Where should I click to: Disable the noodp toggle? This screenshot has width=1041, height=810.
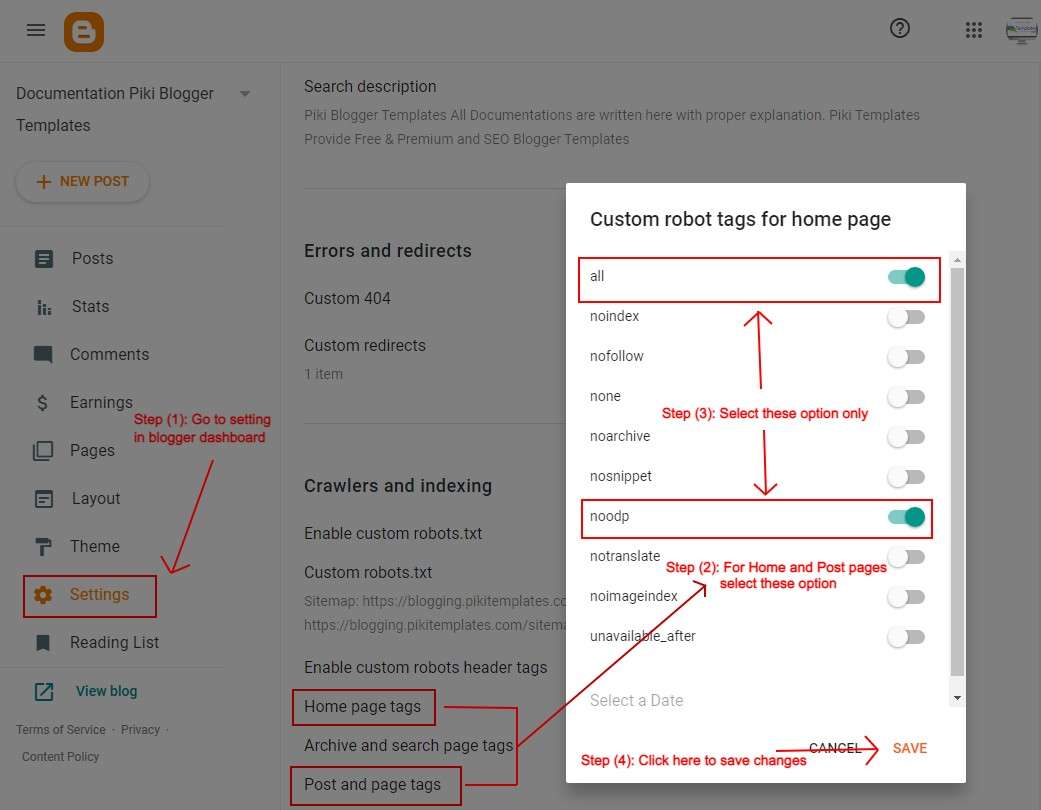[906, 517]
